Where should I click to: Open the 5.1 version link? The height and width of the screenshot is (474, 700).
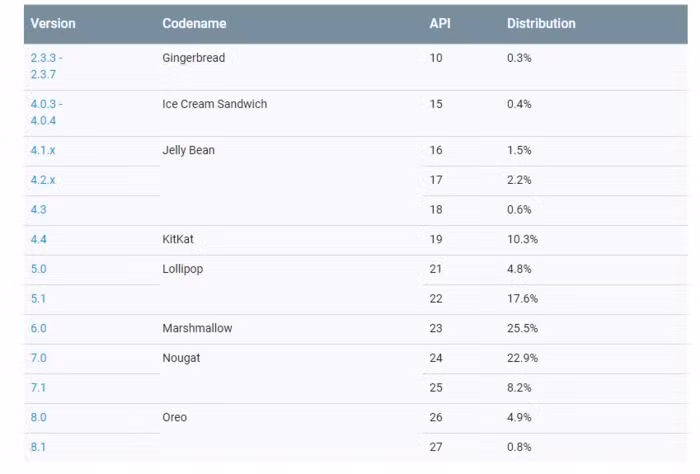(x=38, y=299)
